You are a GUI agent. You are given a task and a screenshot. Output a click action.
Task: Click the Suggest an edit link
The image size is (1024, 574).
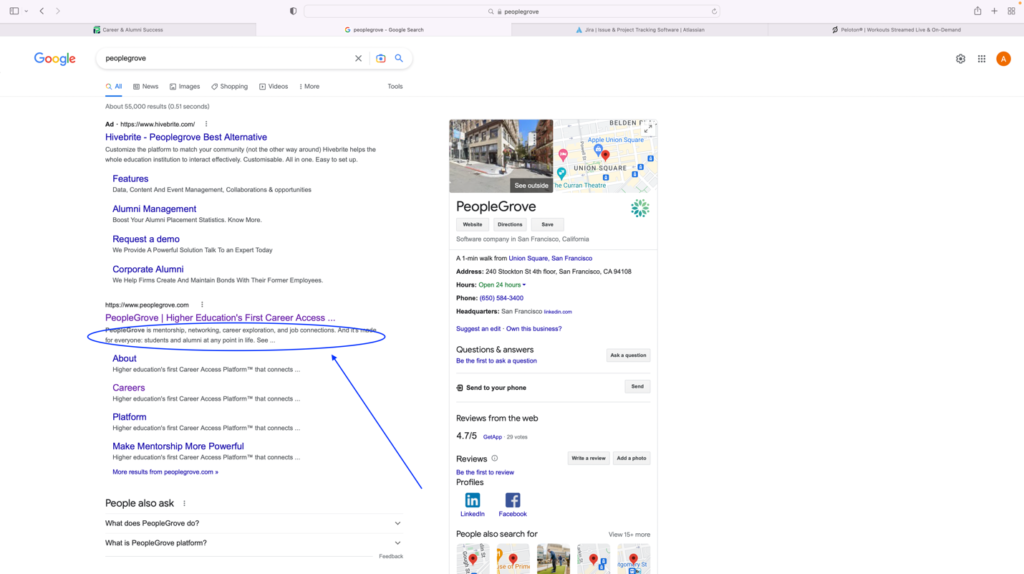point(478,328)
